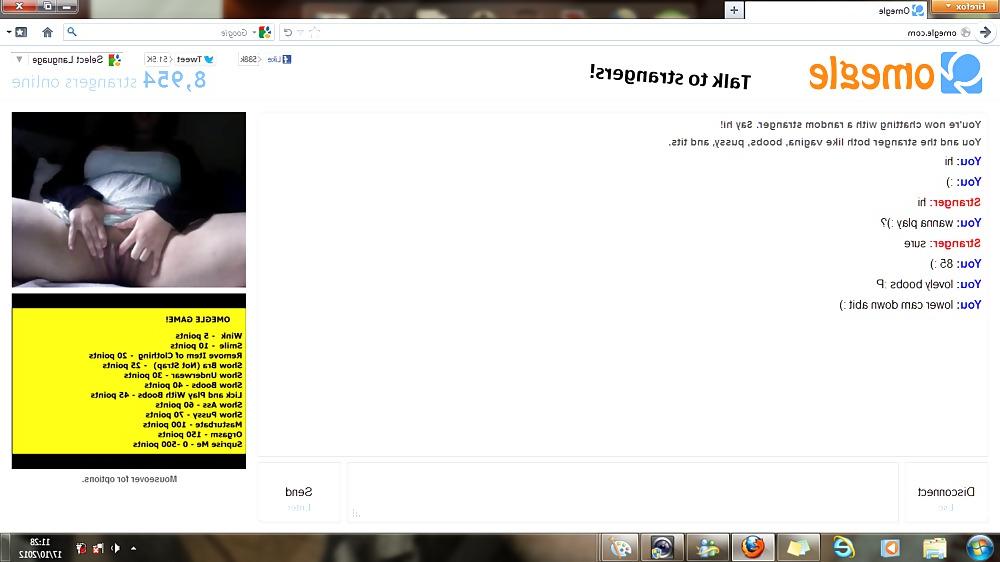This screenshot has width=1000, height=562.
Task: Click the 'Talk to strangers!' heading
Action: pyautogui.click(x=670, y=77)
